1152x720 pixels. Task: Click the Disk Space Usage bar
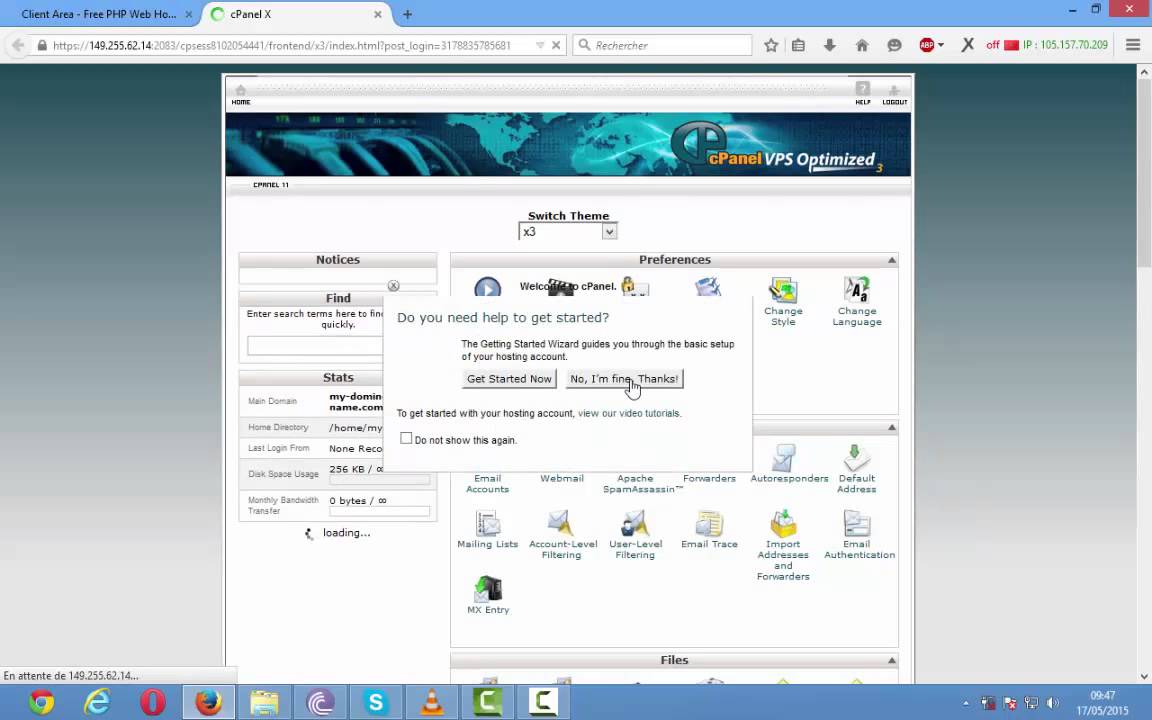pyautogui.click(x=379, y=480)
